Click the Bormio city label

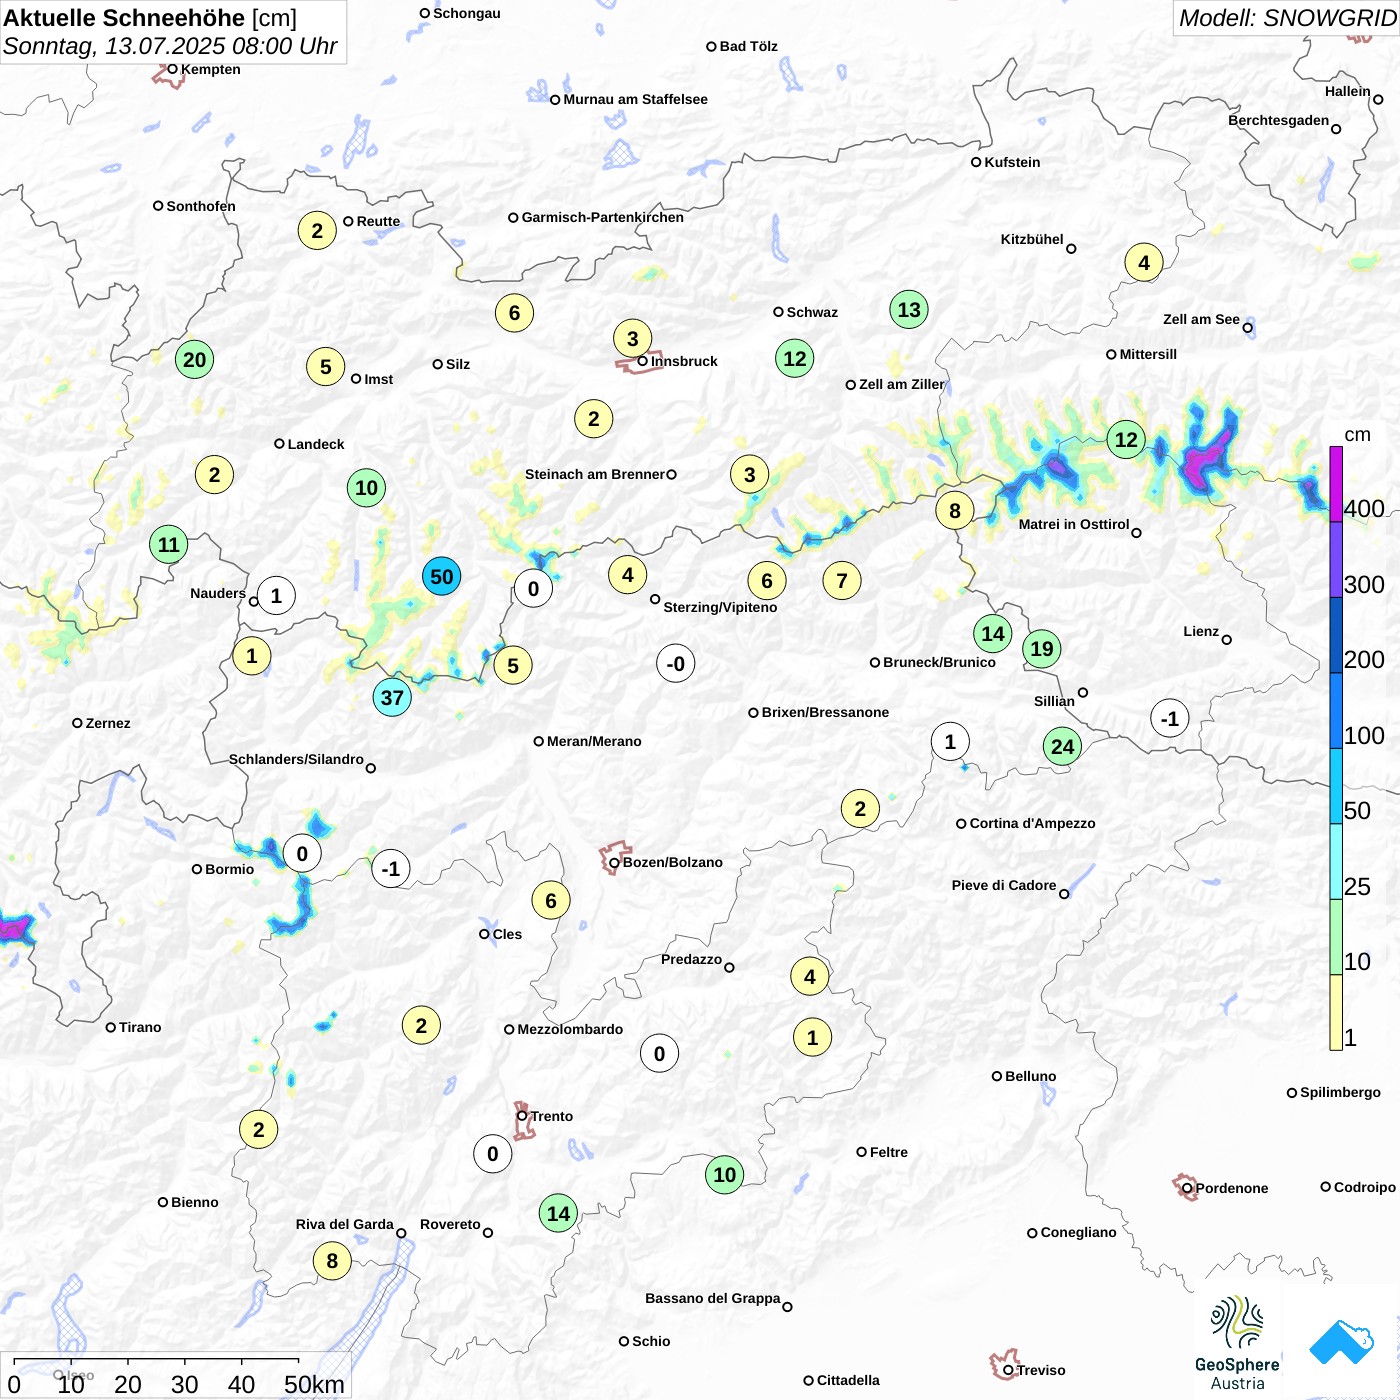(x=229, y=869)
